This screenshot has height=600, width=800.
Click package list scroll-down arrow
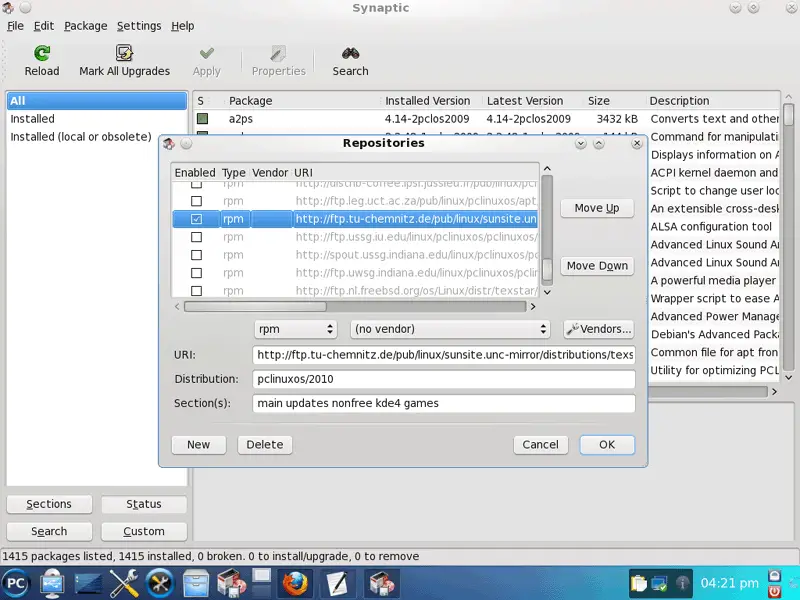(x=789, y=378)
